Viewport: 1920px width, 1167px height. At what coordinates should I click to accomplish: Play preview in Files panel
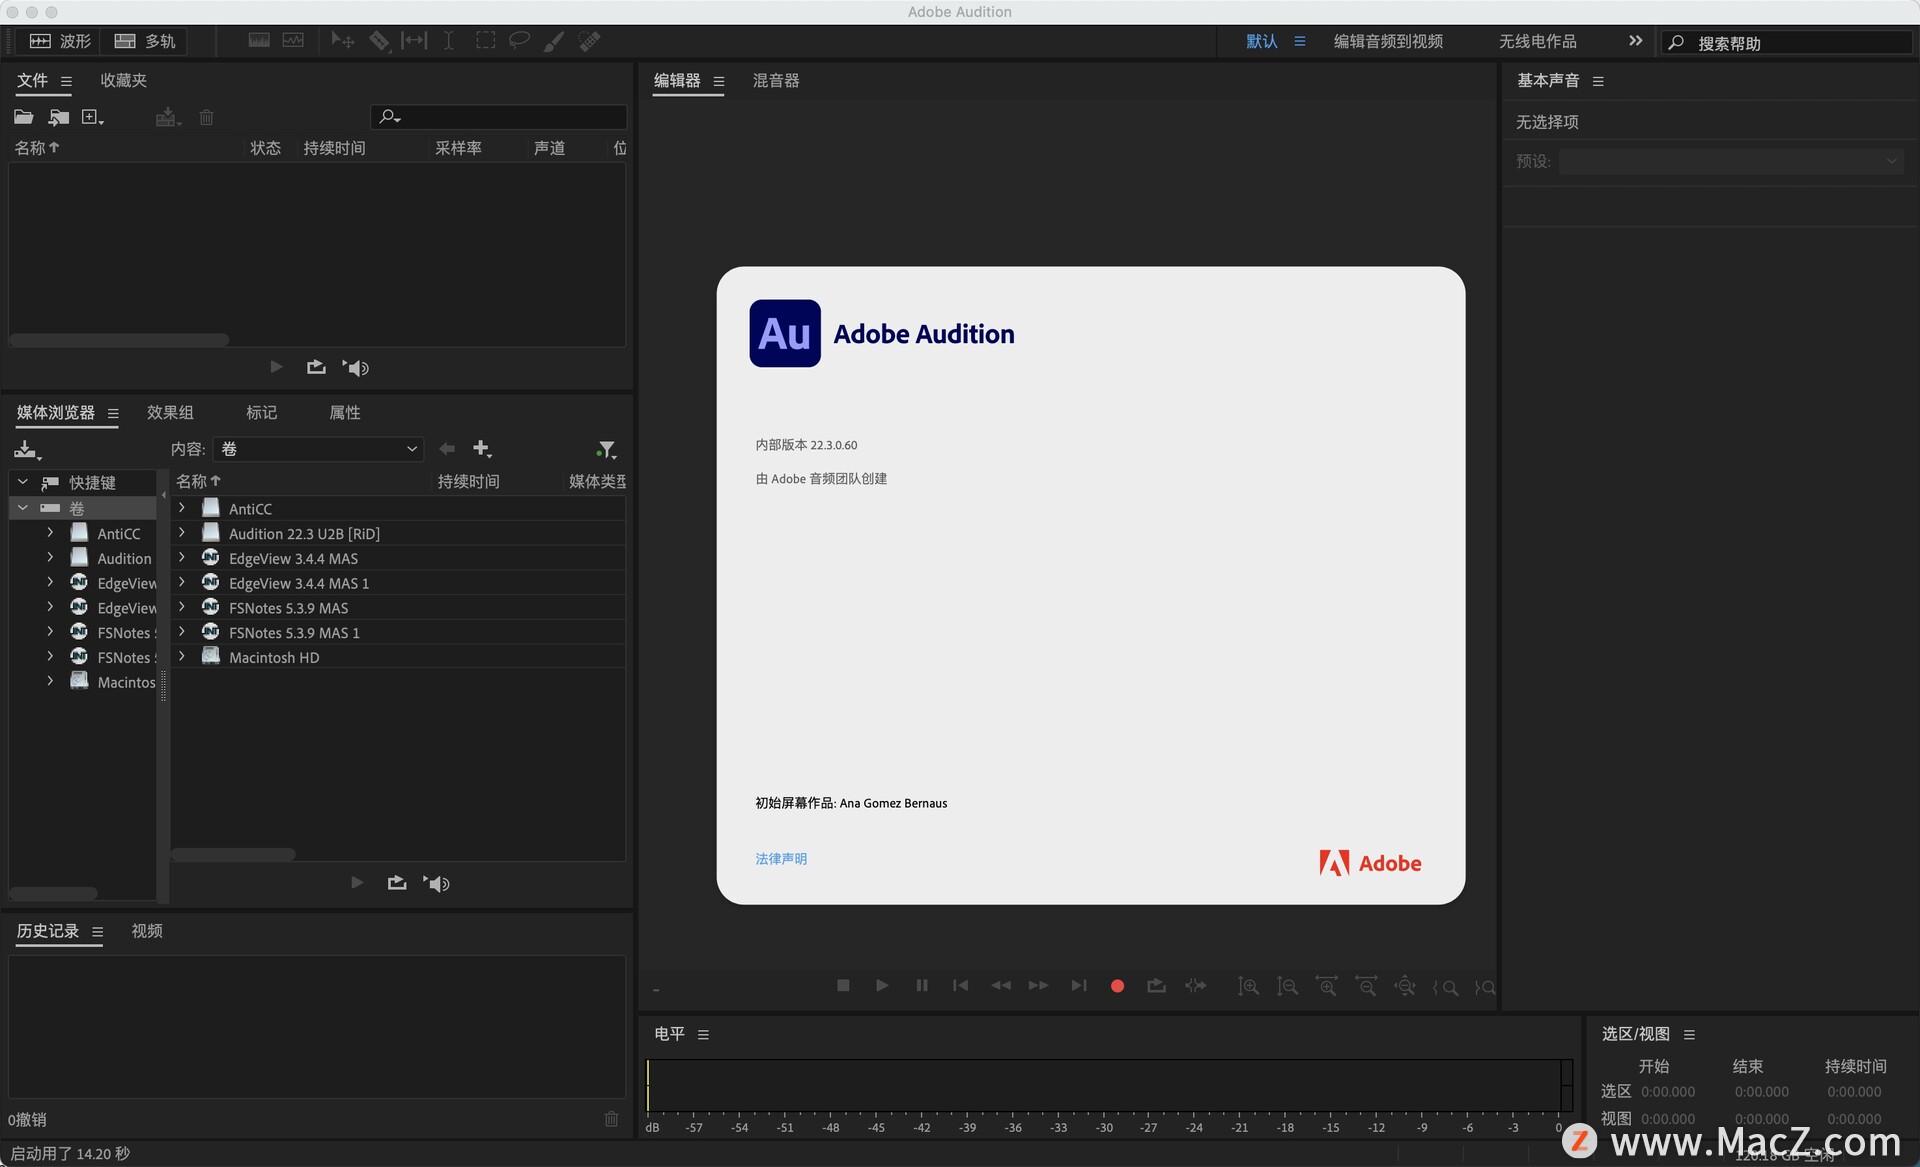point(276,367)
